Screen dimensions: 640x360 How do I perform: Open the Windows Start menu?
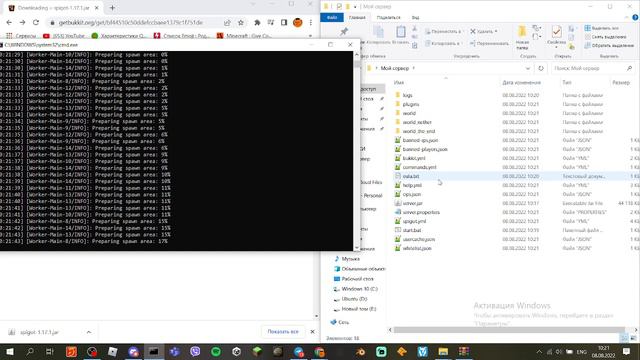click(10, 351)
